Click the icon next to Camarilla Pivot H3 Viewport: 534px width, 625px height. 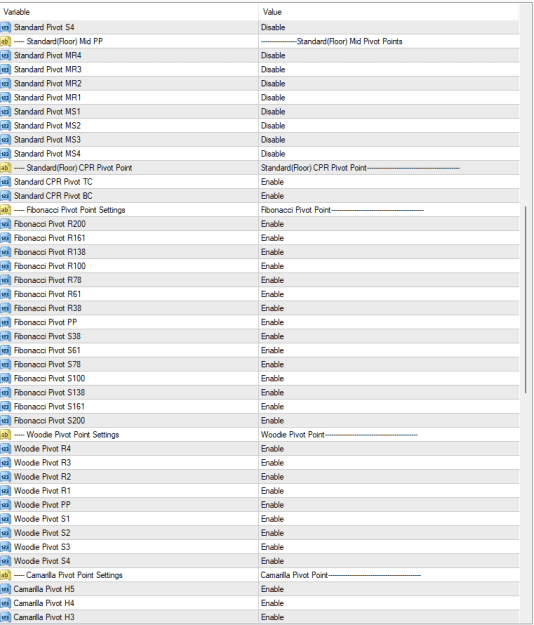pos(6,617)
